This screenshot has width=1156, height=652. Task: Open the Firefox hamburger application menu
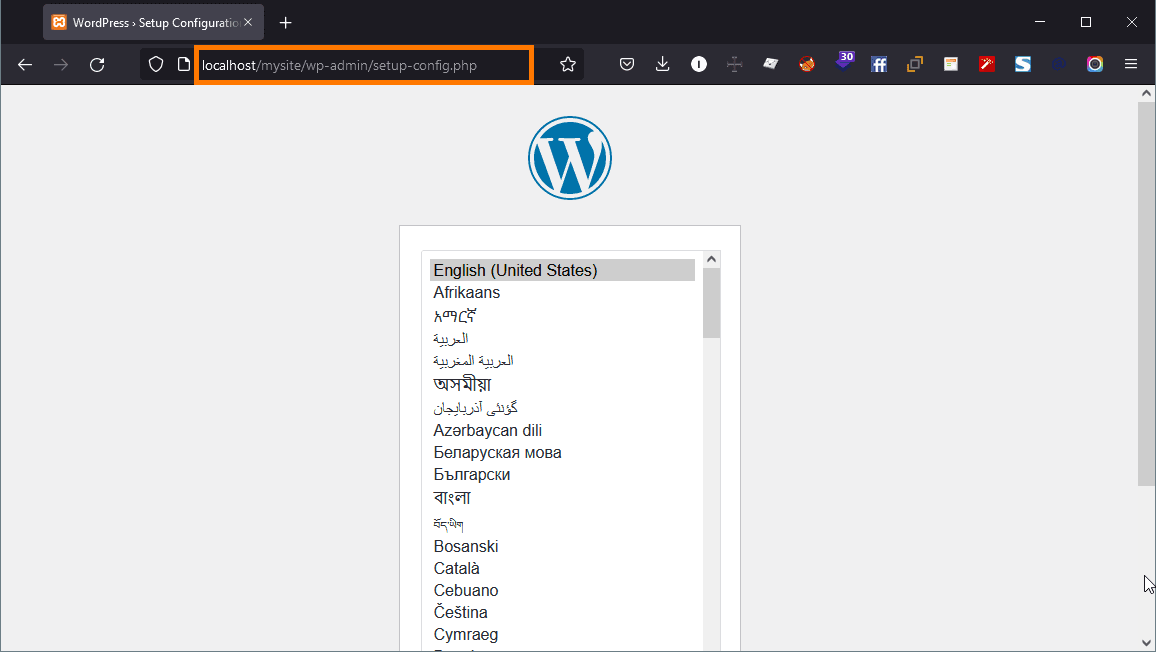(x=1131, y=65)
